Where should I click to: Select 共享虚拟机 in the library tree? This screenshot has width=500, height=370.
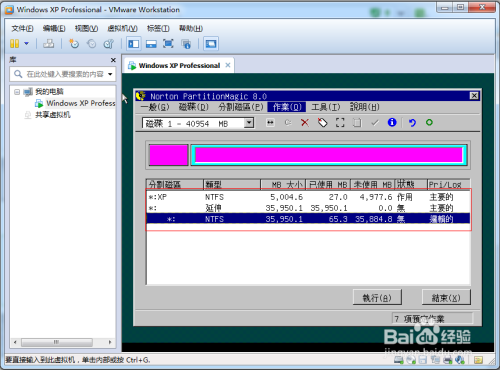53,115
